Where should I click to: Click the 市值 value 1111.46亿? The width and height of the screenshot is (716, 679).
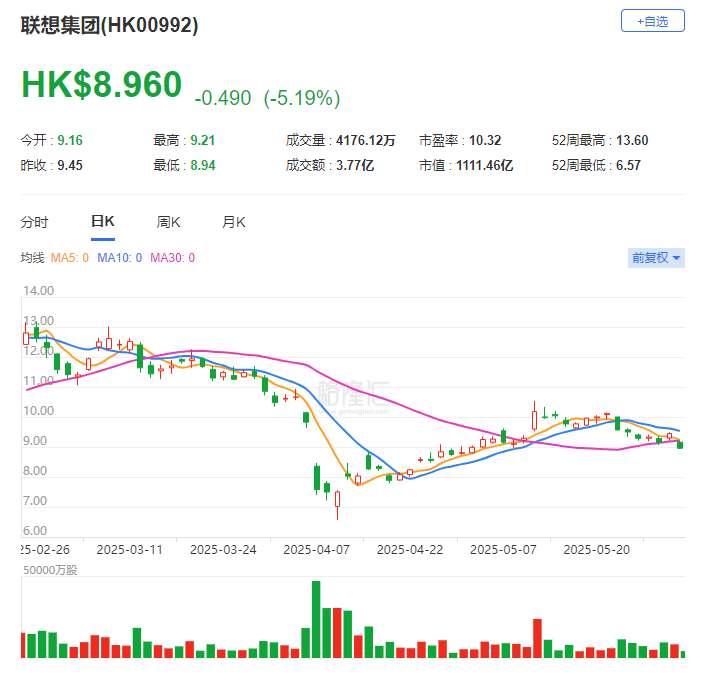click(484, 165)
